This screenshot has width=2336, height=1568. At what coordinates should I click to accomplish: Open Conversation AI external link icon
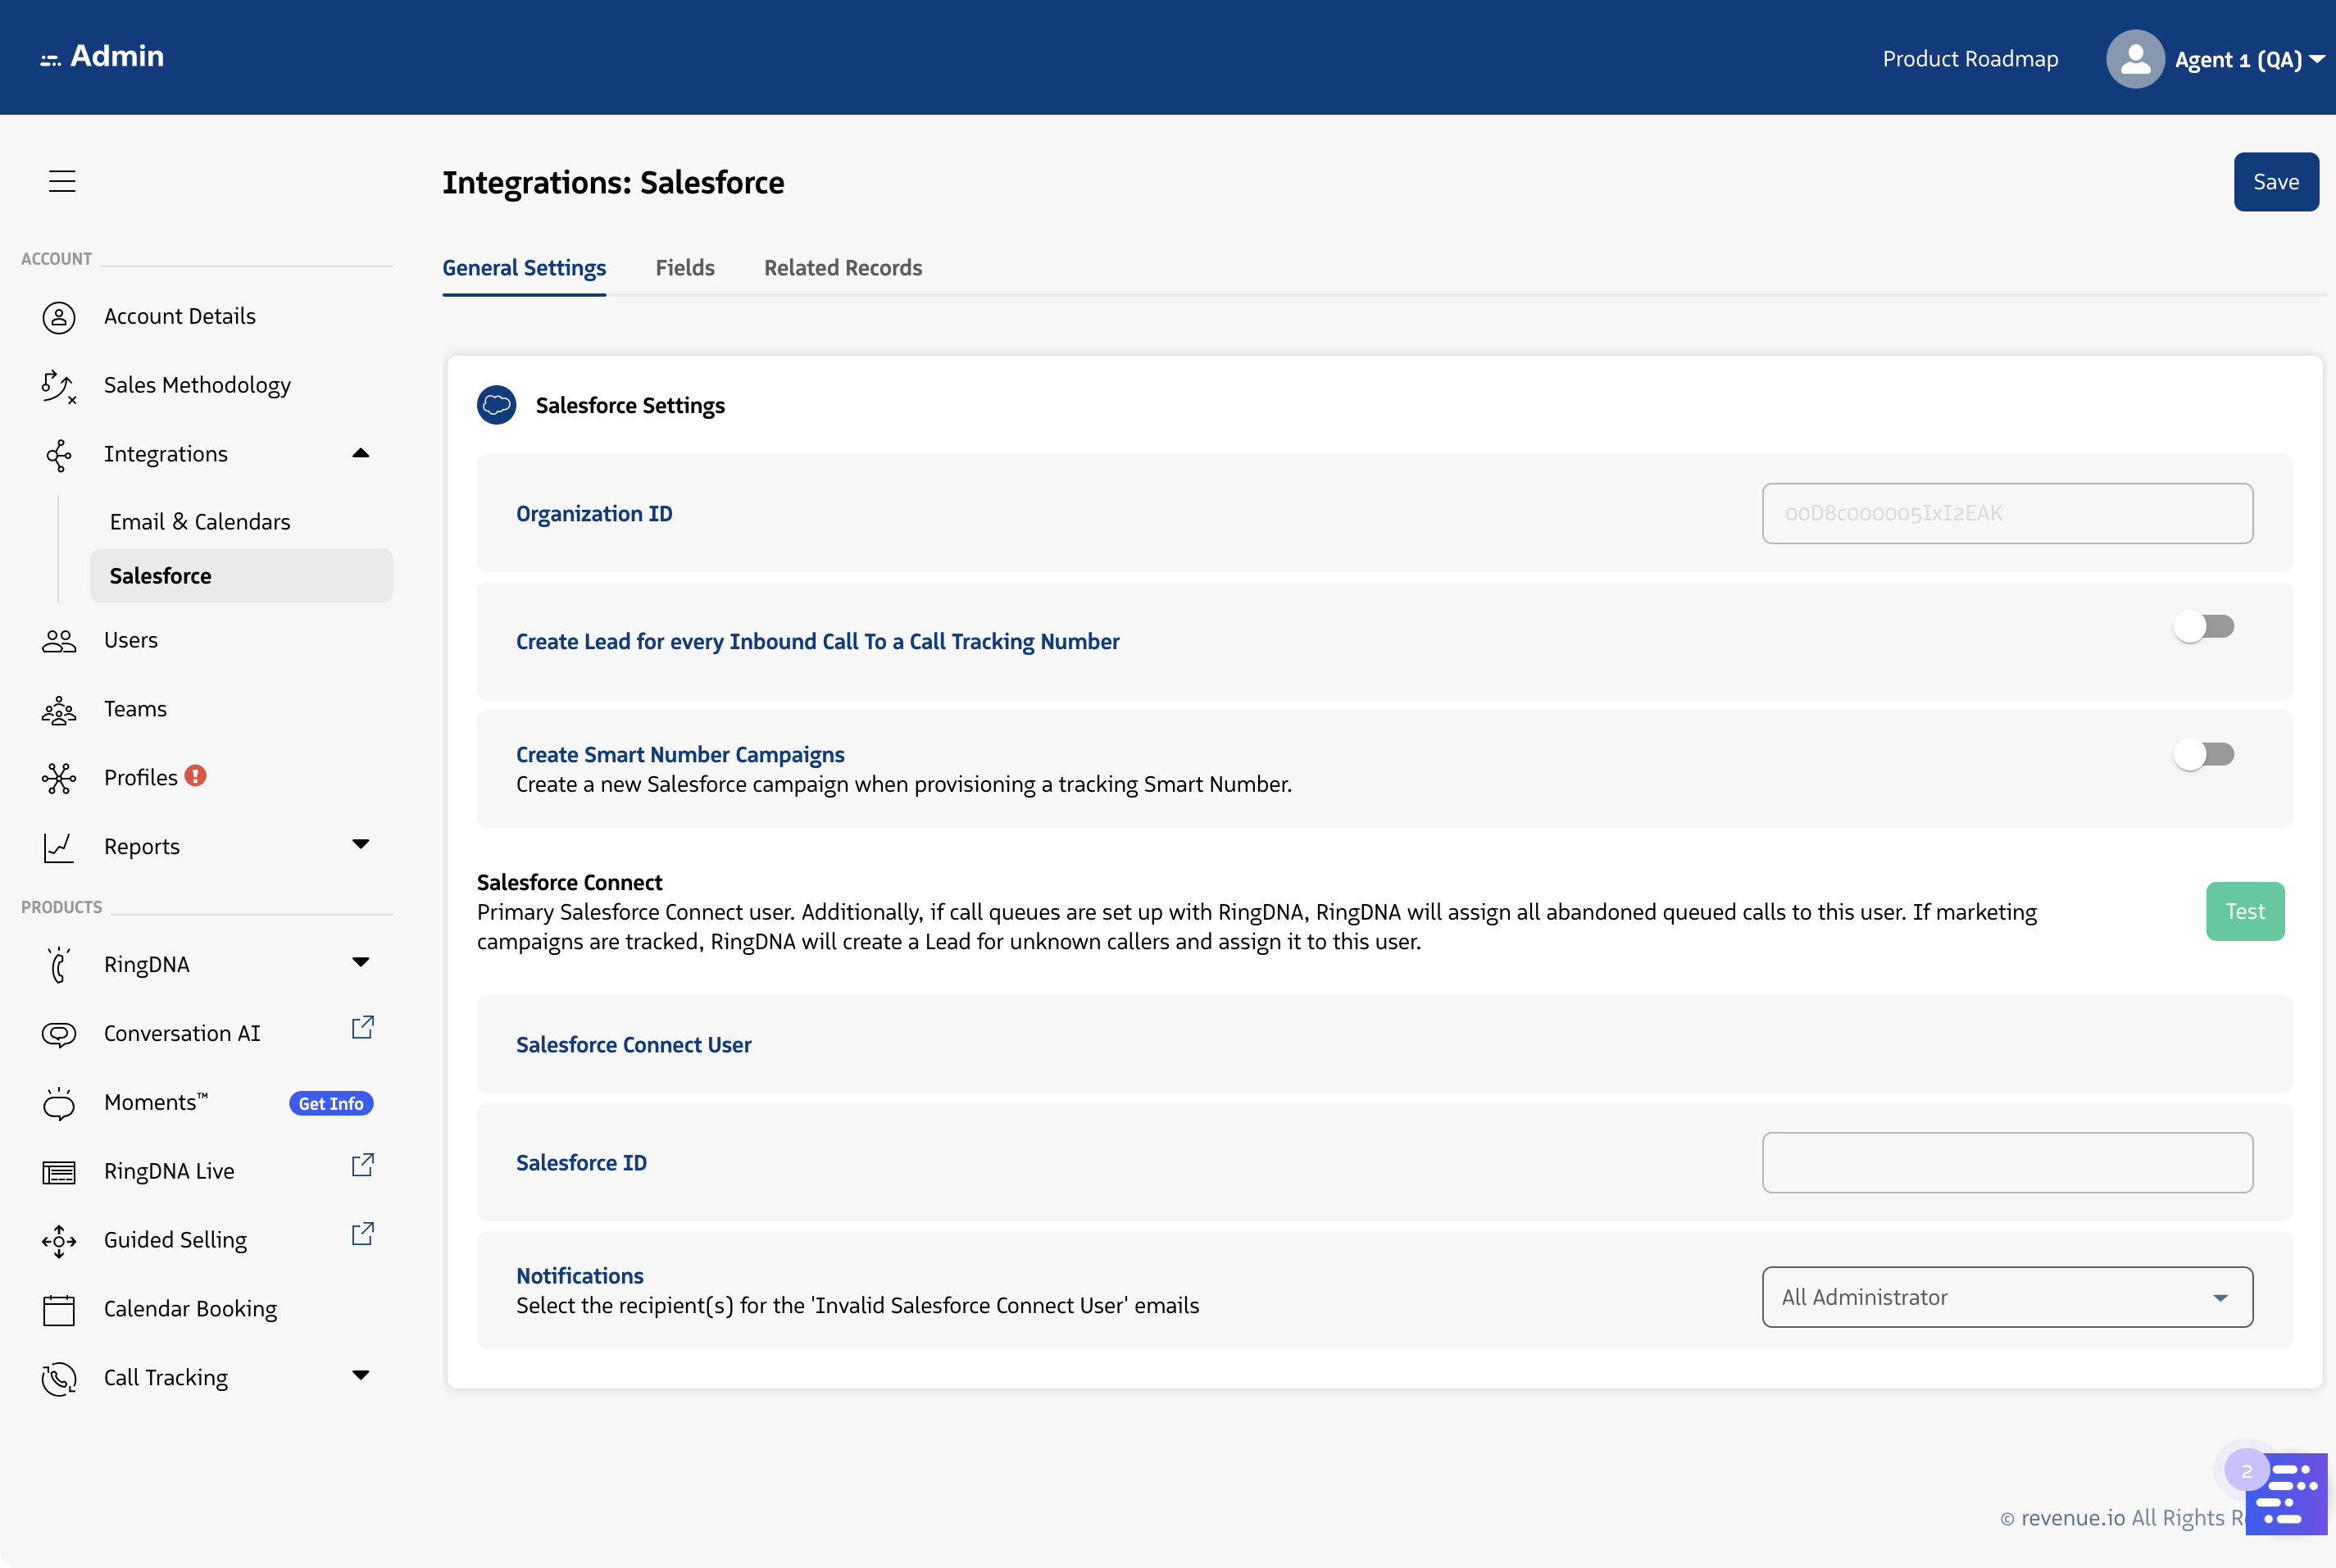(x=362, y=1028)
